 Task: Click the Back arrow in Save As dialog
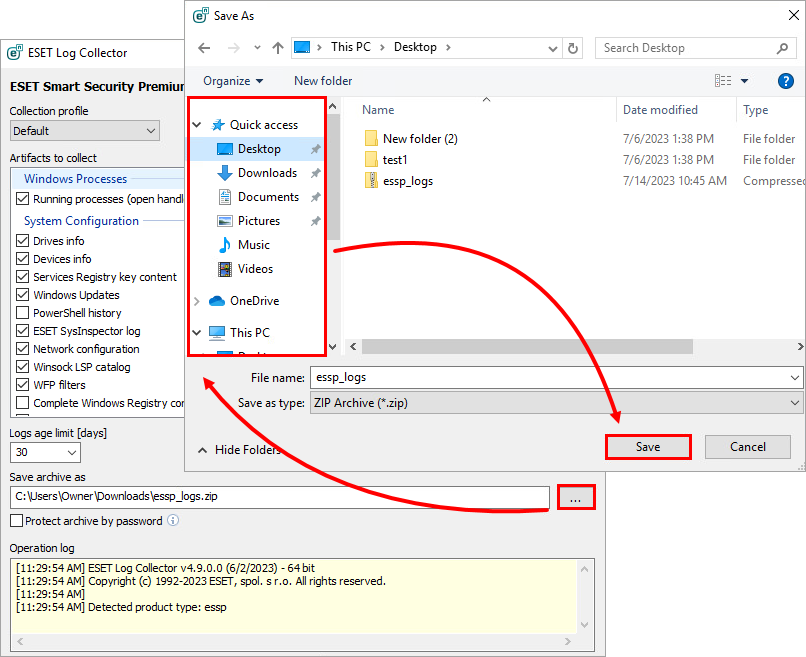[x=204, y=48]
